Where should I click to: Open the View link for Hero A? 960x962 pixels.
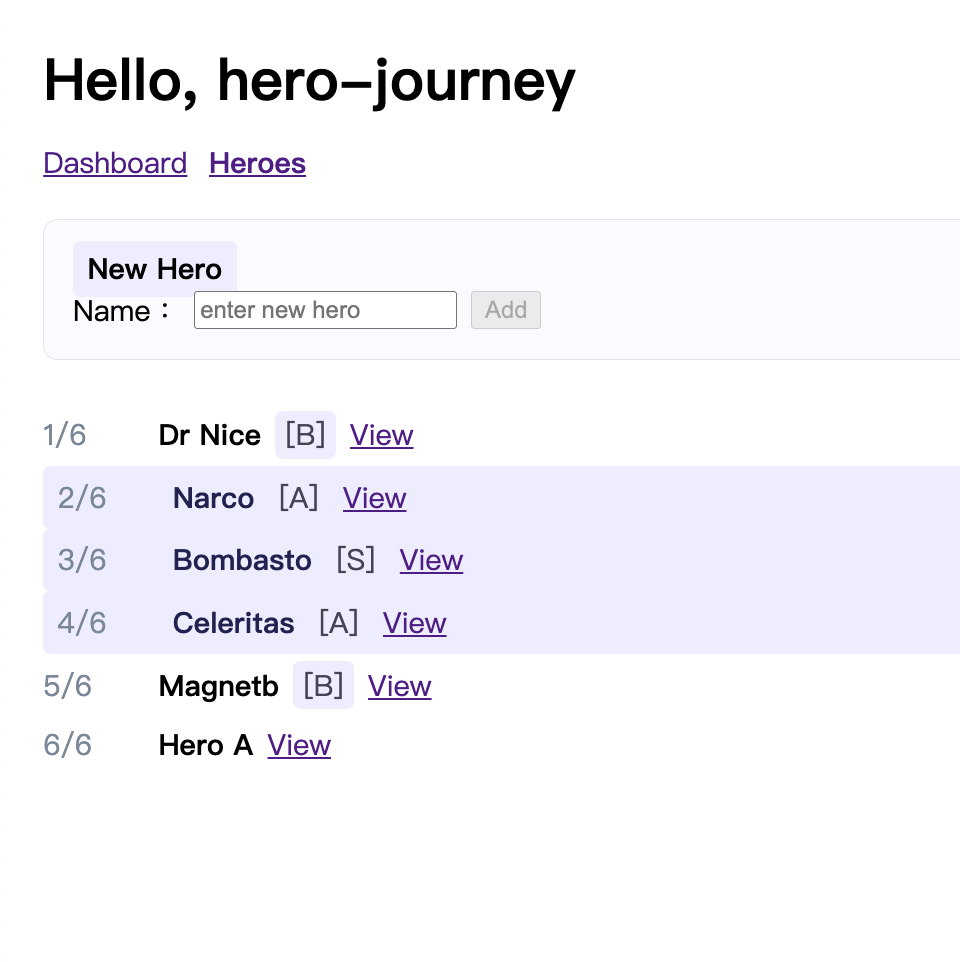pyautogui.click(x=299, y=745)
